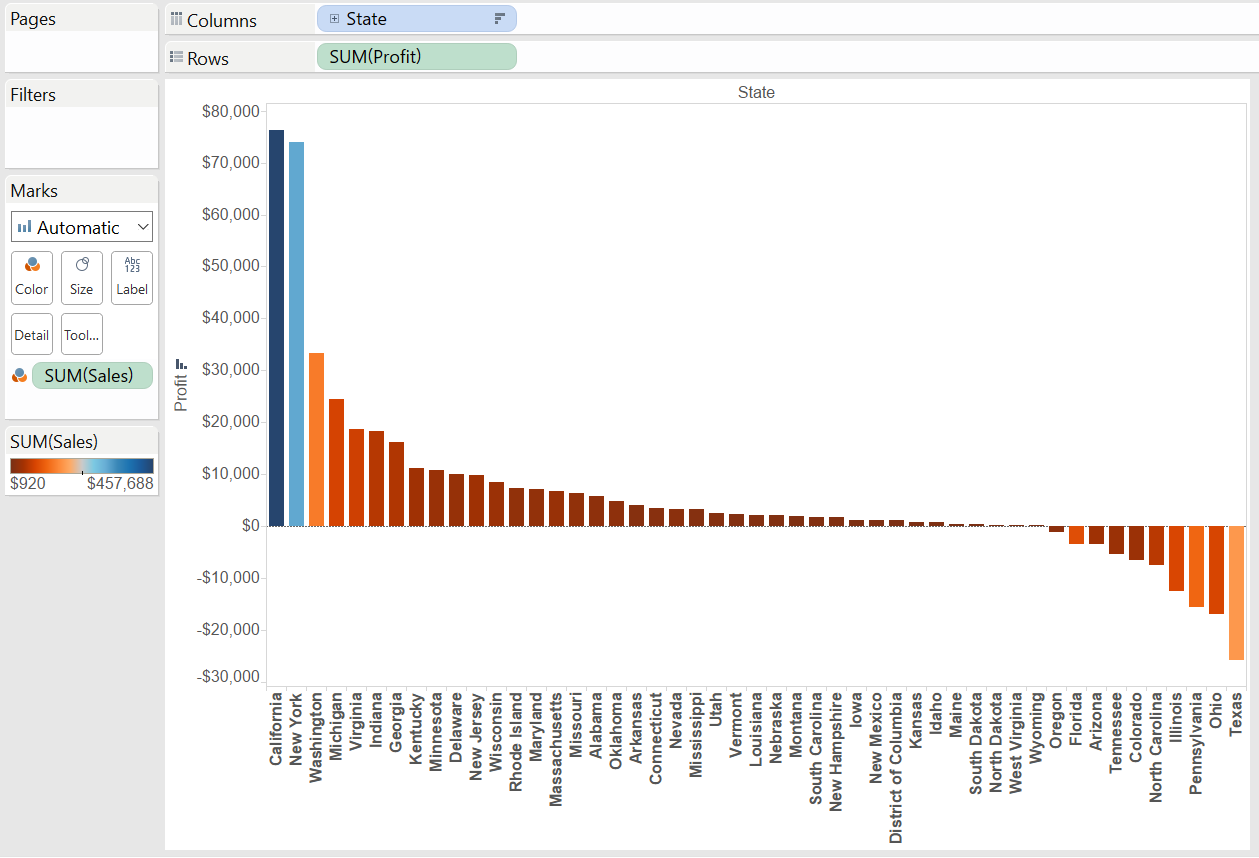Viewport: 1259px width, 858px height.
Task: Click the Rows shelf grid icon
Action: point(176,58)
